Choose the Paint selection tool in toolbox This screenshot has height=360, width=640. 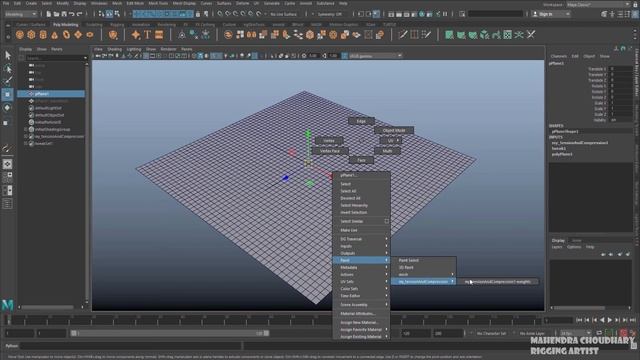coord(8,81)
